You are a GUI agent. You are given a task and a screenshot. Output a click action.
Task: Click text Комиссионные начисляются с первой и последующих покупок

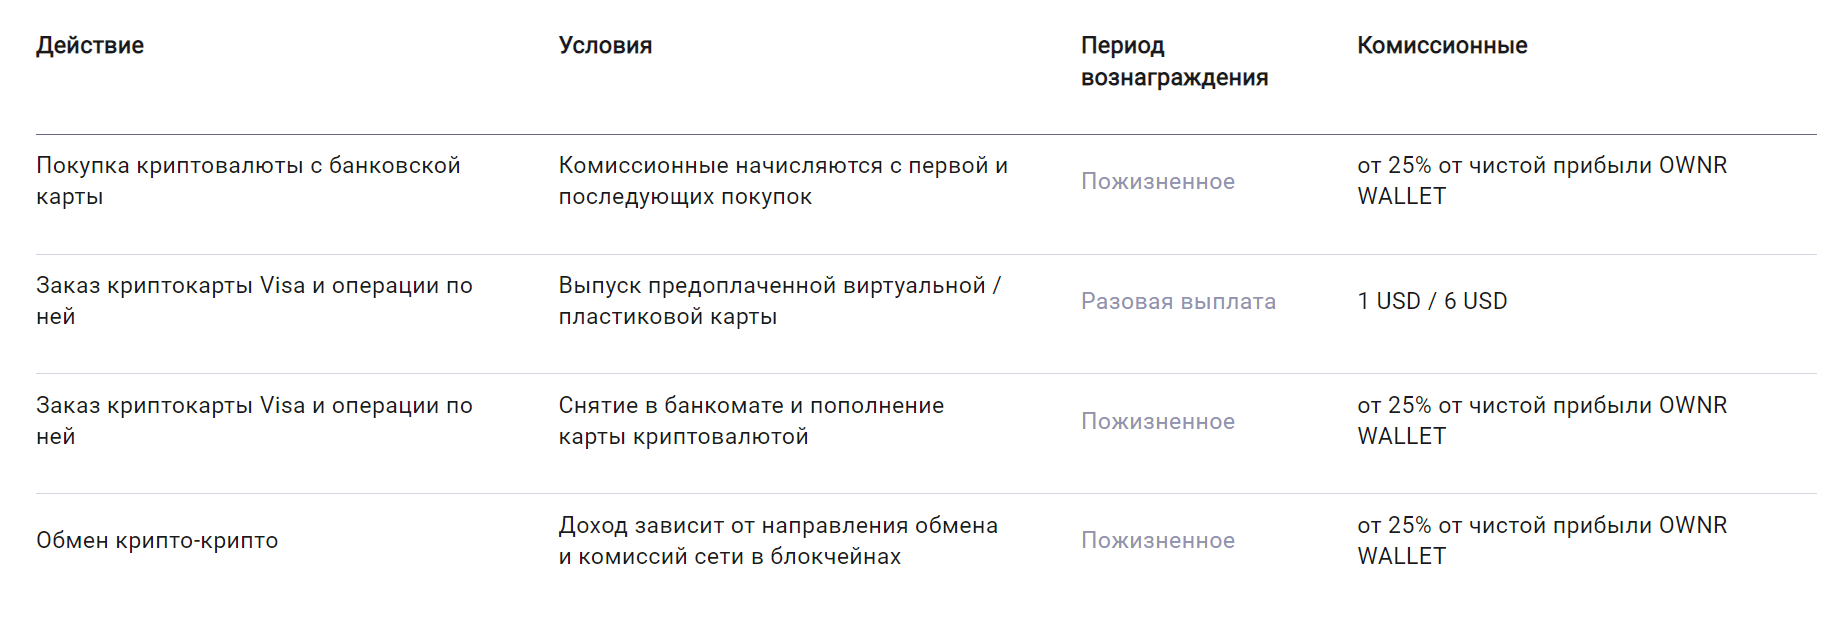coord(783,181)
